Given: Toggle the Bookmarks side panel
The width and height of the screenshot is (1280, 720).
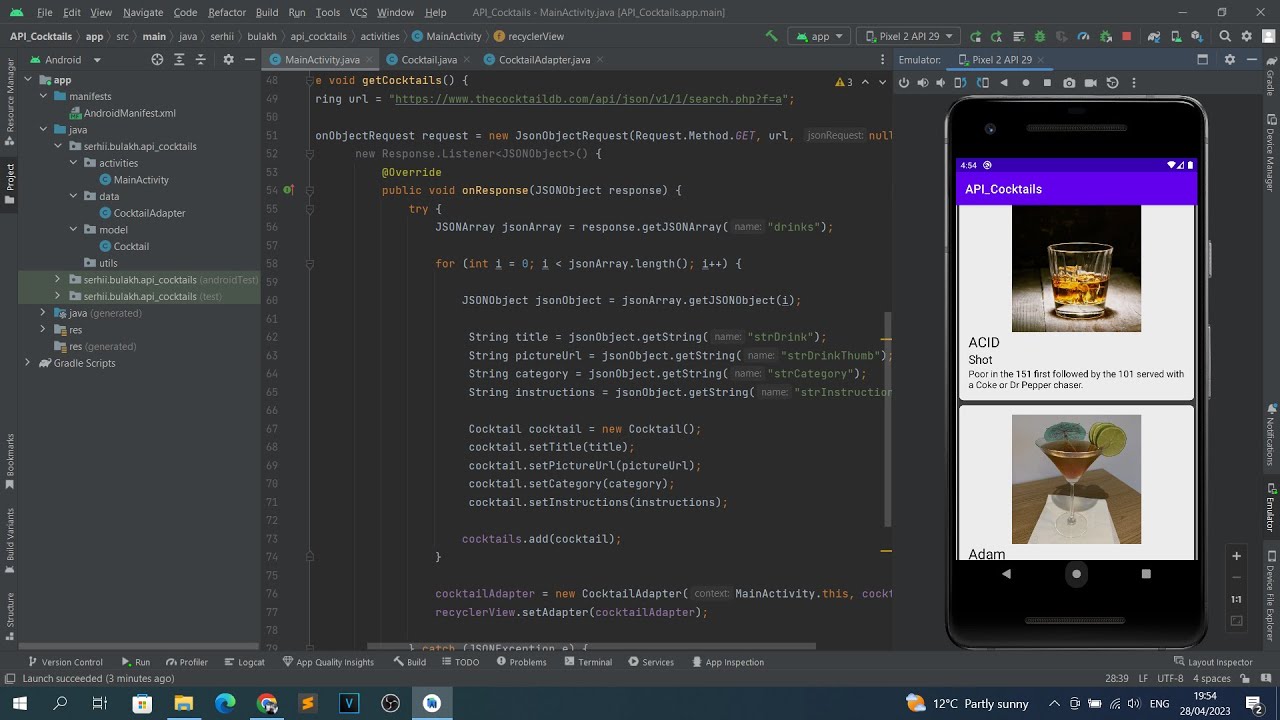Looking at the screenshot, I should 10,461.
